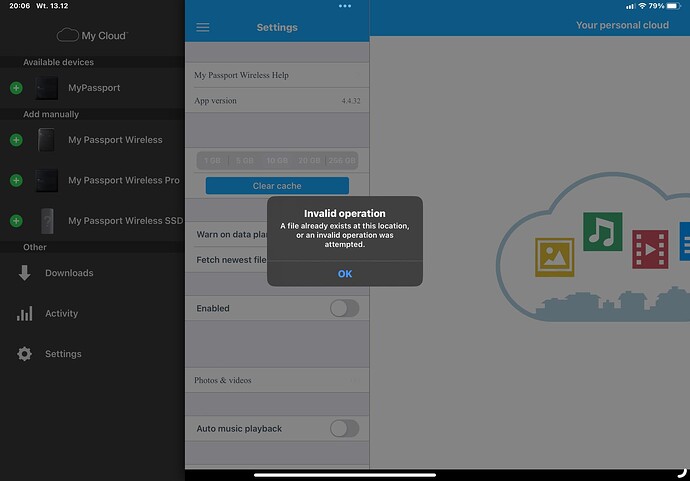Tap the My Passport Wireless name

click(115, 140)
